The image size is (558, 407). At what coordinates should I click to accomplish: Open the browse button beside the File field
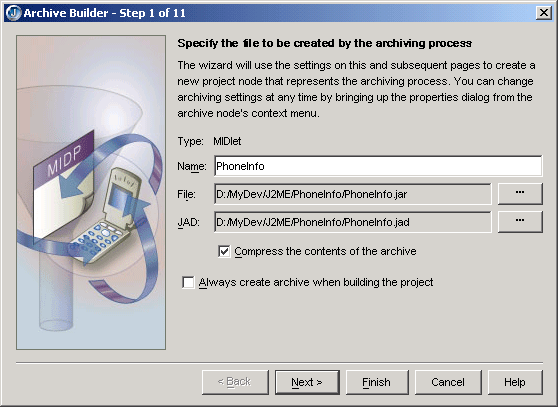point(520,194)
